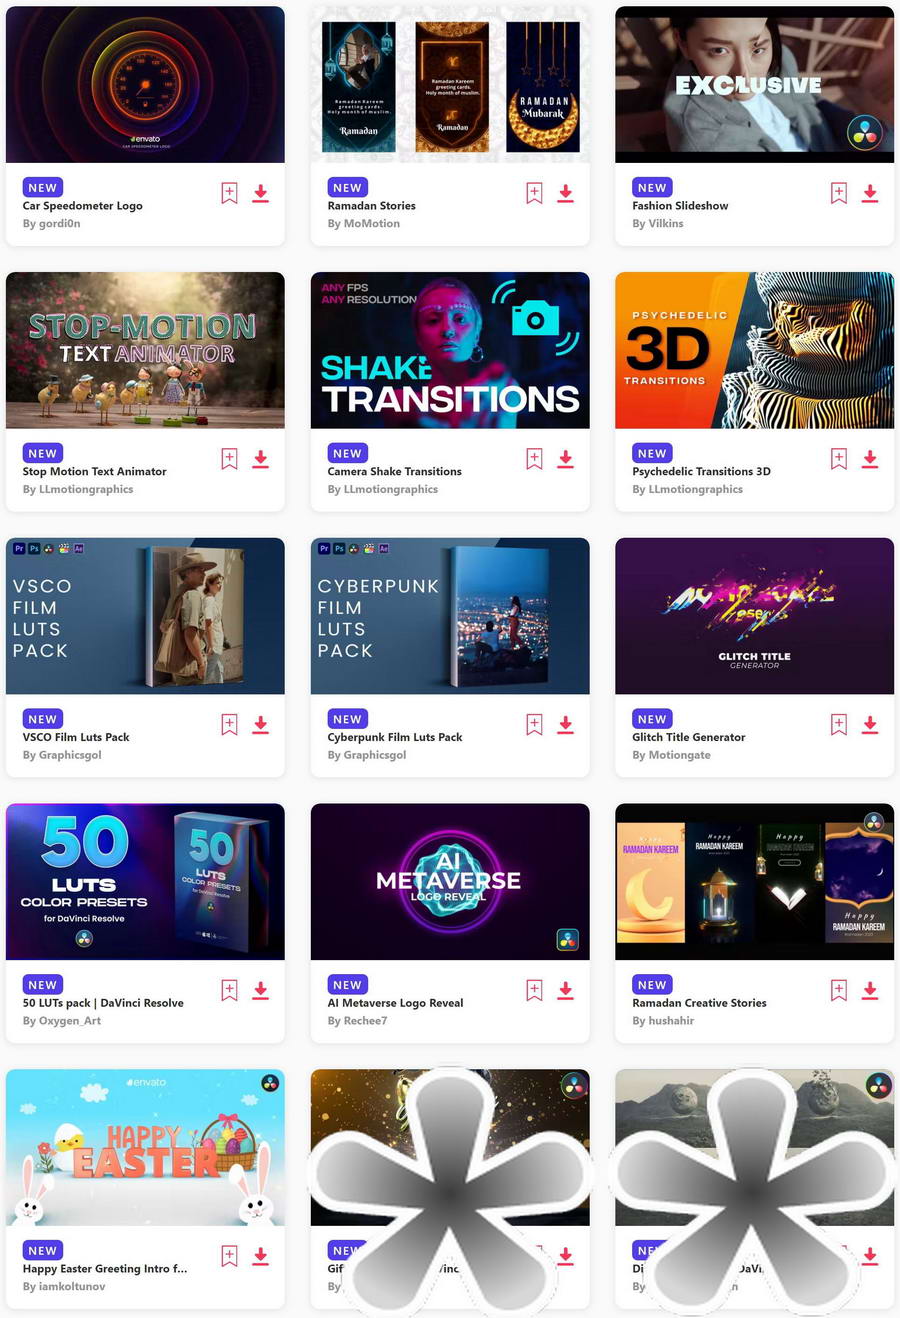The image size is (900, 1318).
Task: Bookmark Ramadan Creative Stories
Action: [x=839, y=991]
